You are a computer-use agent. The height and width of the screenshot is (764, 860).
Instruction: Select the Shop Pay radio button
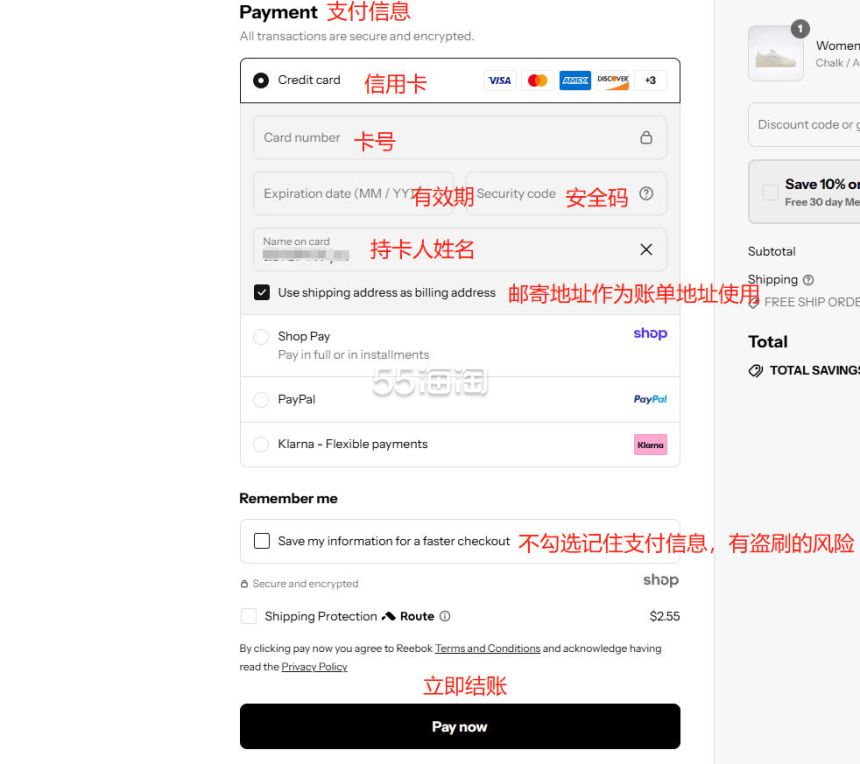261,336
